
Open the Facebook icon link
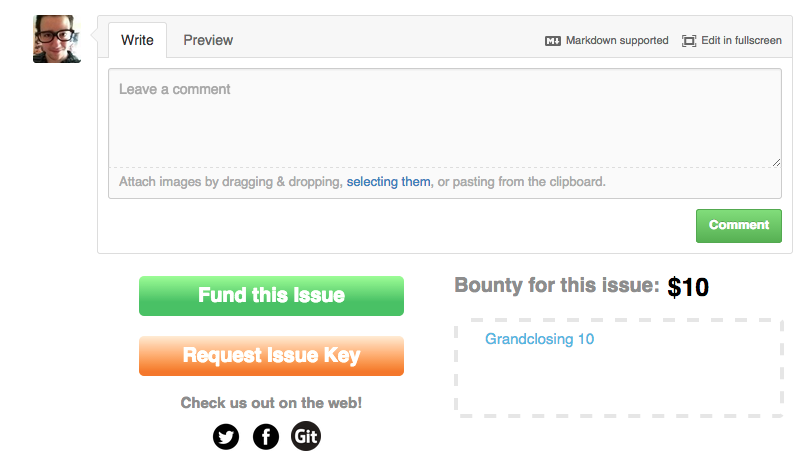(x=266, y=437)
